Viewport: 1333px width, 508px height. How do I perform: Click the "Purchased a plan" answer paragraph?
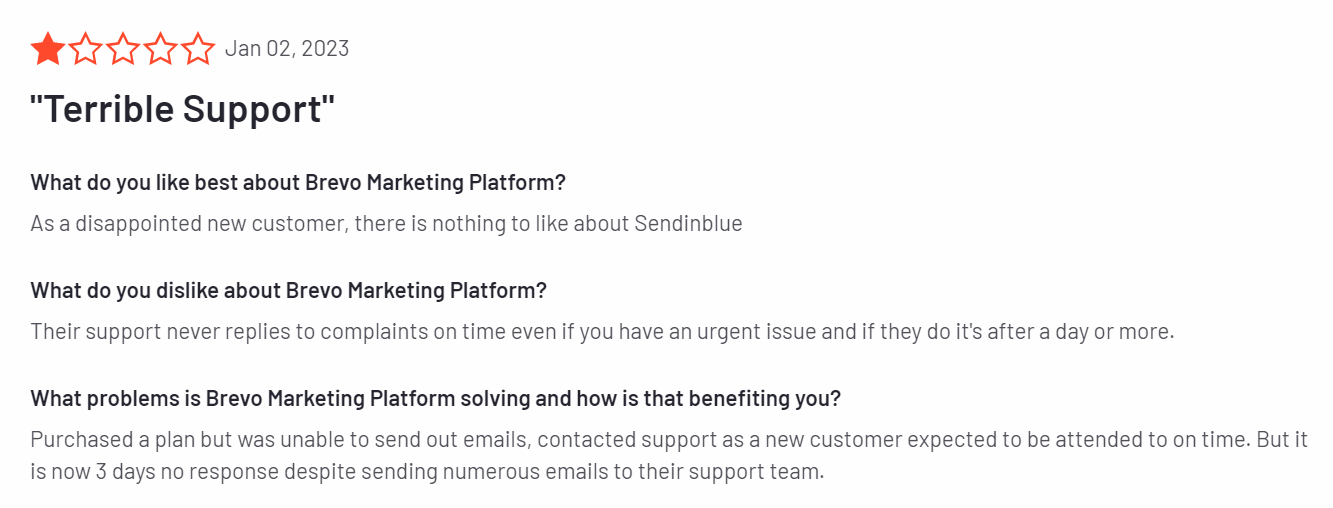(x=669, y=455)
